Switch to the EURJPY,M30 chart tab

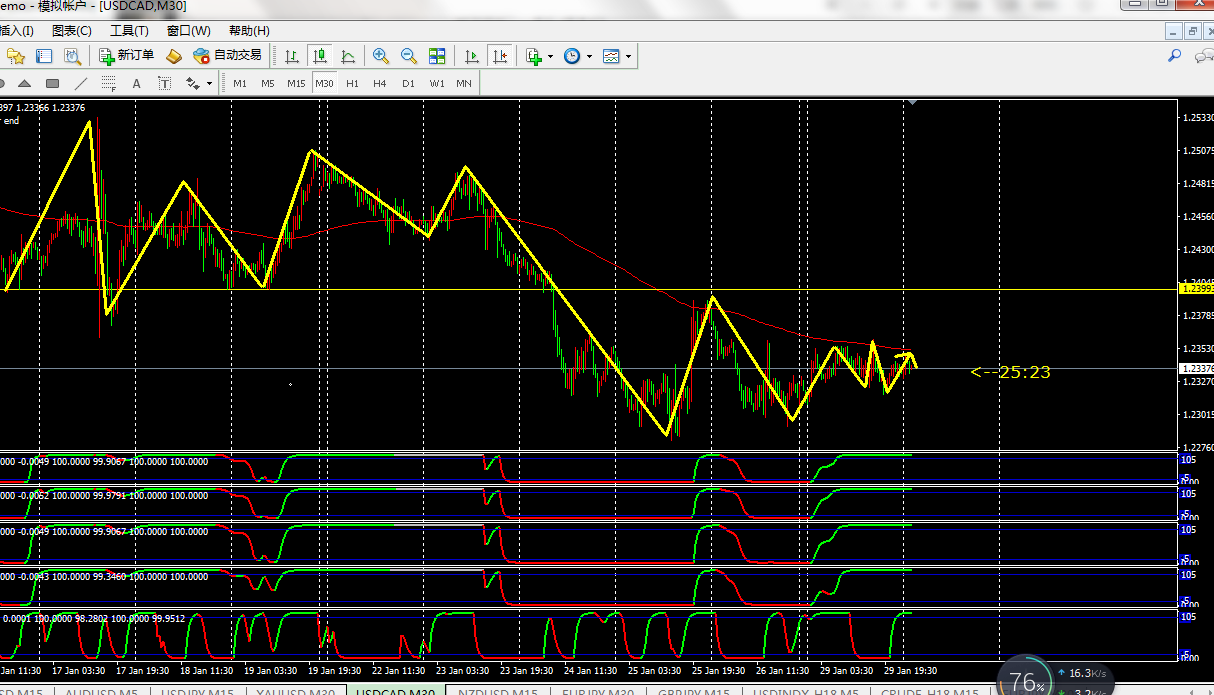pyautogui.click(x=598, y=692)
